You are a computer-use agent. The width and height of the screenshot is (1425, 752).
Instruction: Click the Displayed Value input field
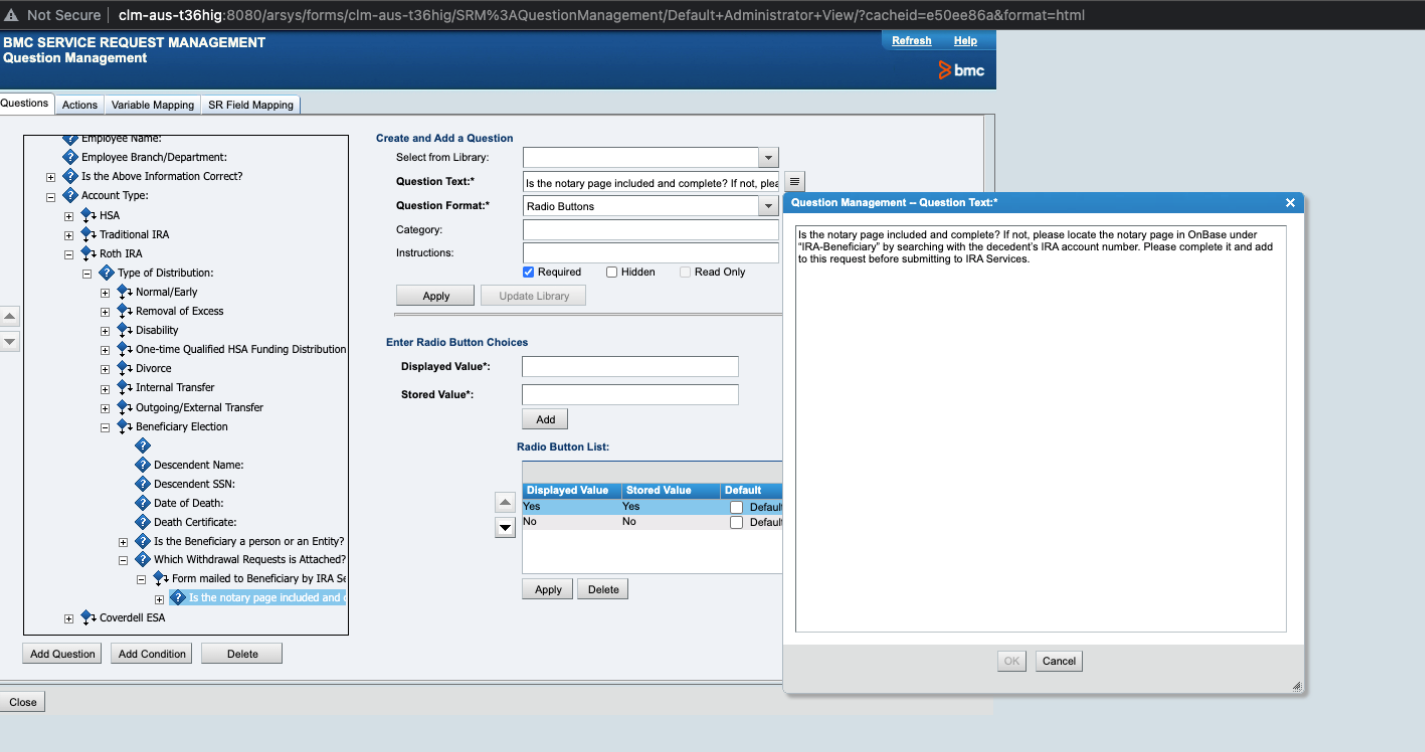click(630, 366)
